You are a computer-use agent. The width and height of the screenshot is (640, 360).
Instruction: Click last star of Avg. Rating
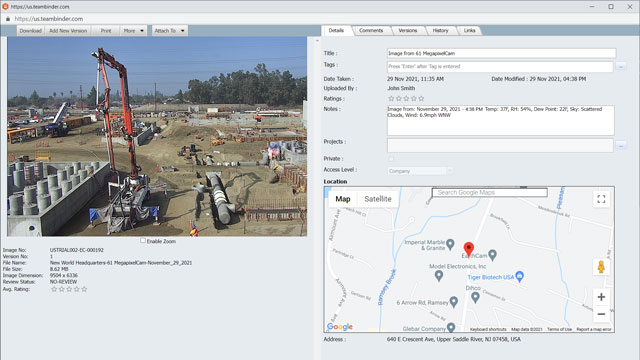[84, 289]
